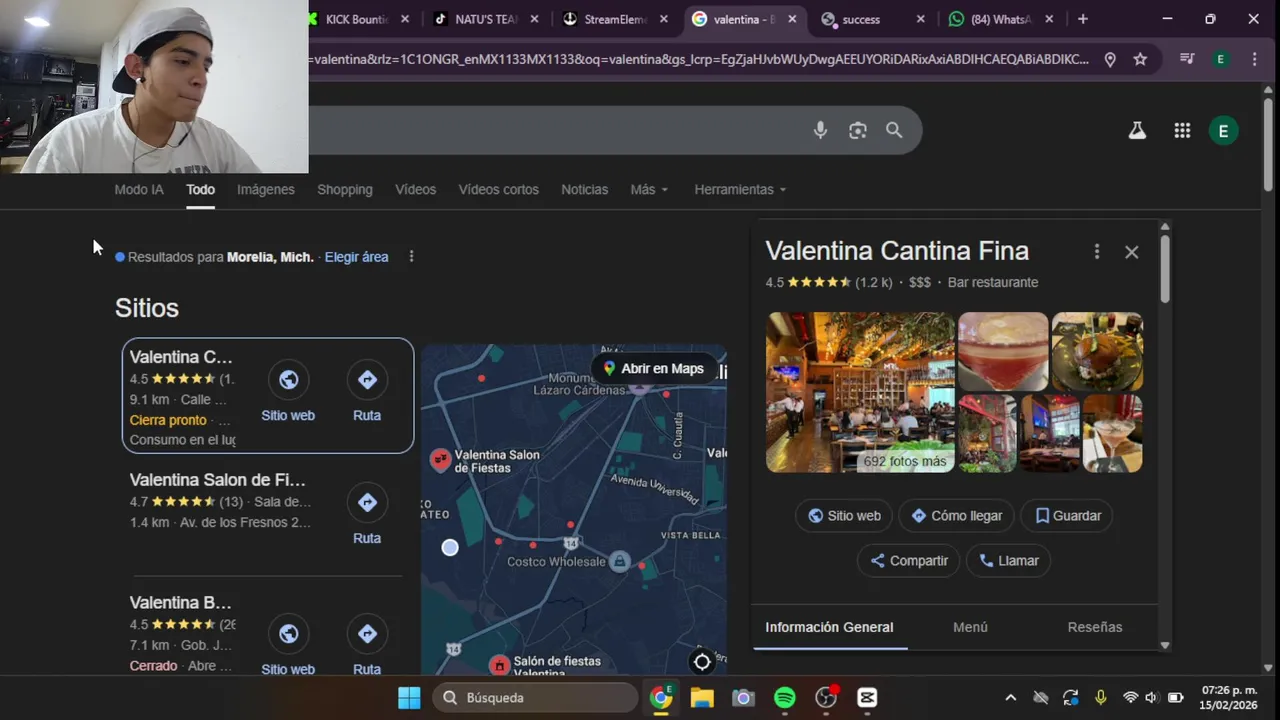Expand the Más dropdown
Image resolution: width=1280 pixels, height=720 pixels.
coord(649,189)
